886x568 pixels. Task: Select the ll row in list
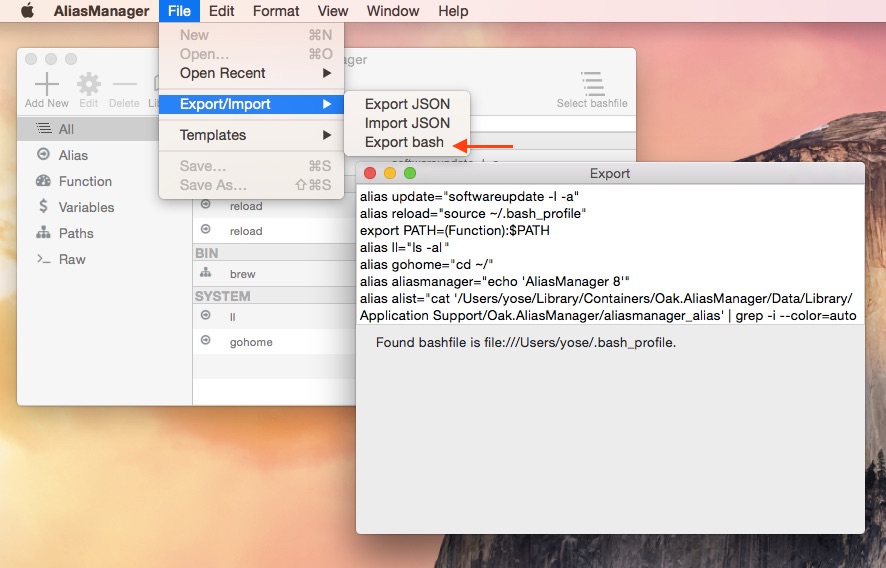(x=275, y=316)
